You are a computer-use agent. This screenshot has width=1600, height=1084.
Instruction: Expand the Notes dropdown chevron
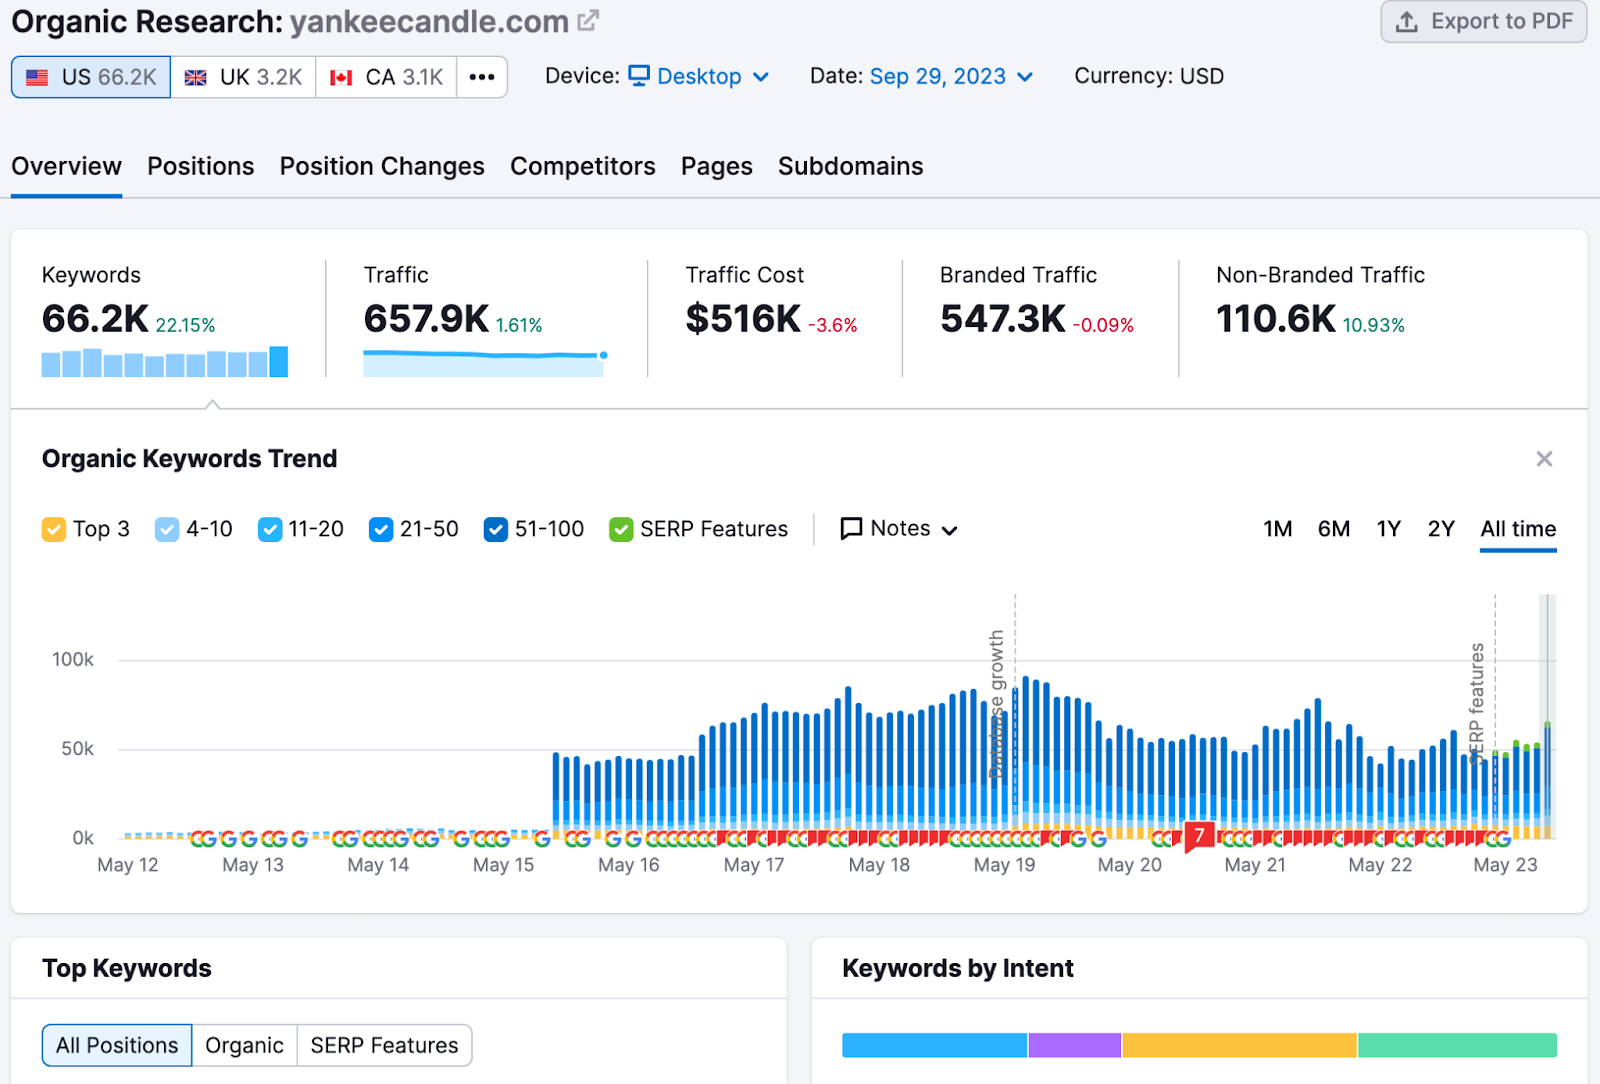point(950,530)
